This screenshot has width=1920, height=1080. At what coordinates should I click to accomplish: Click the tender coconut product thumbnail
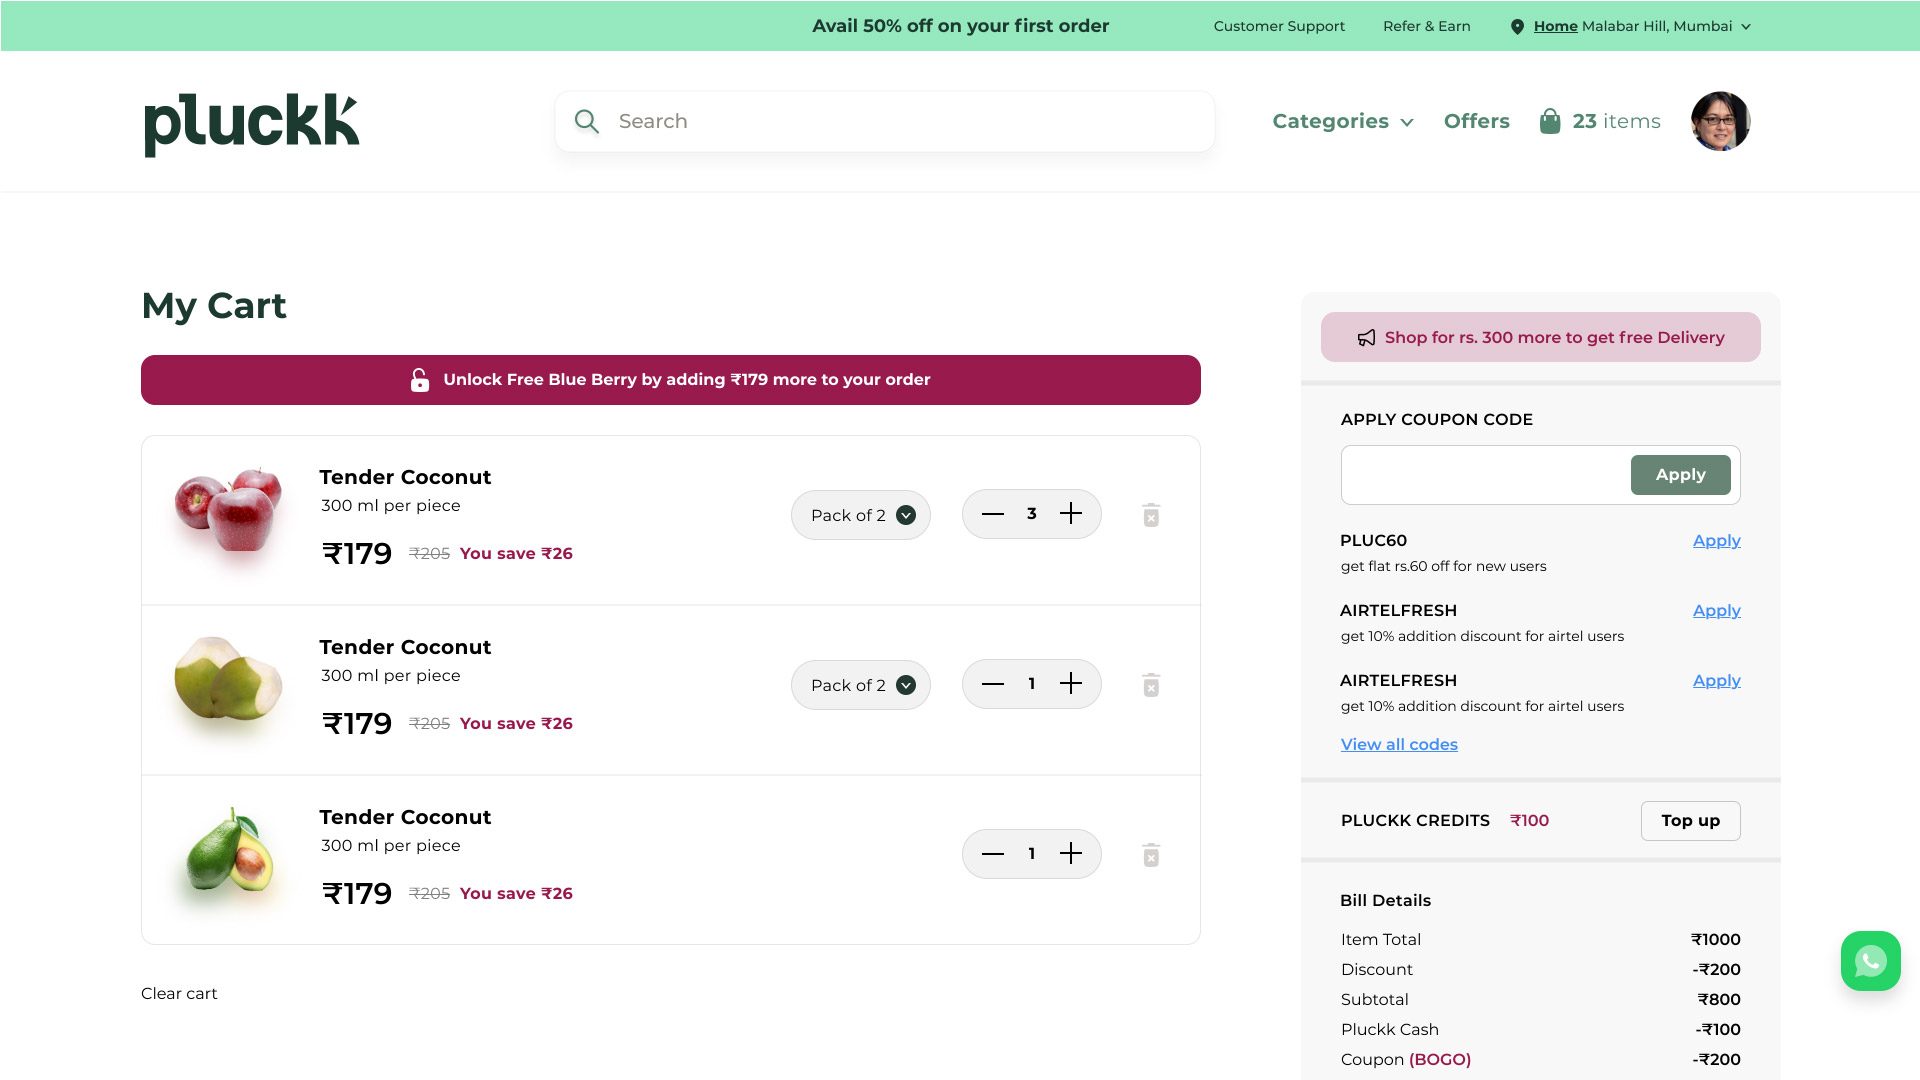tap(229, 680)
